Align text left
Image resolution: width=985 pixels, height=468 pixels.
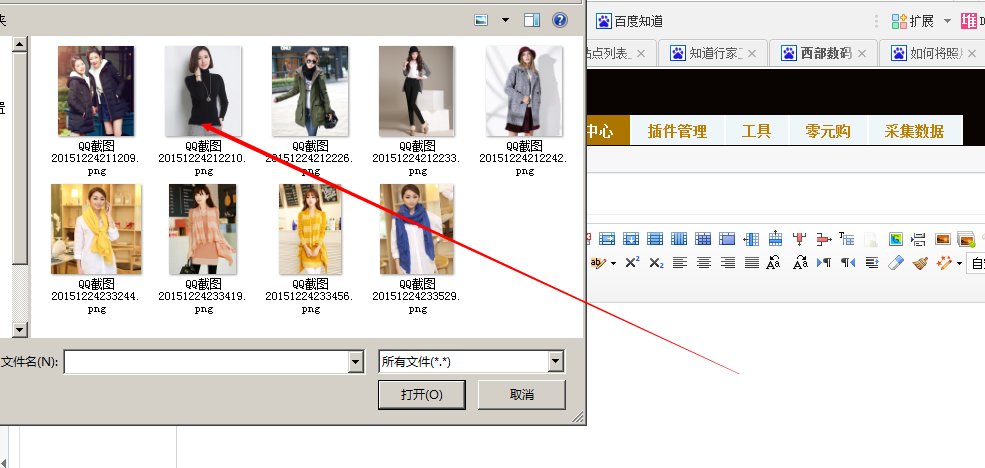tap(679, 263)
